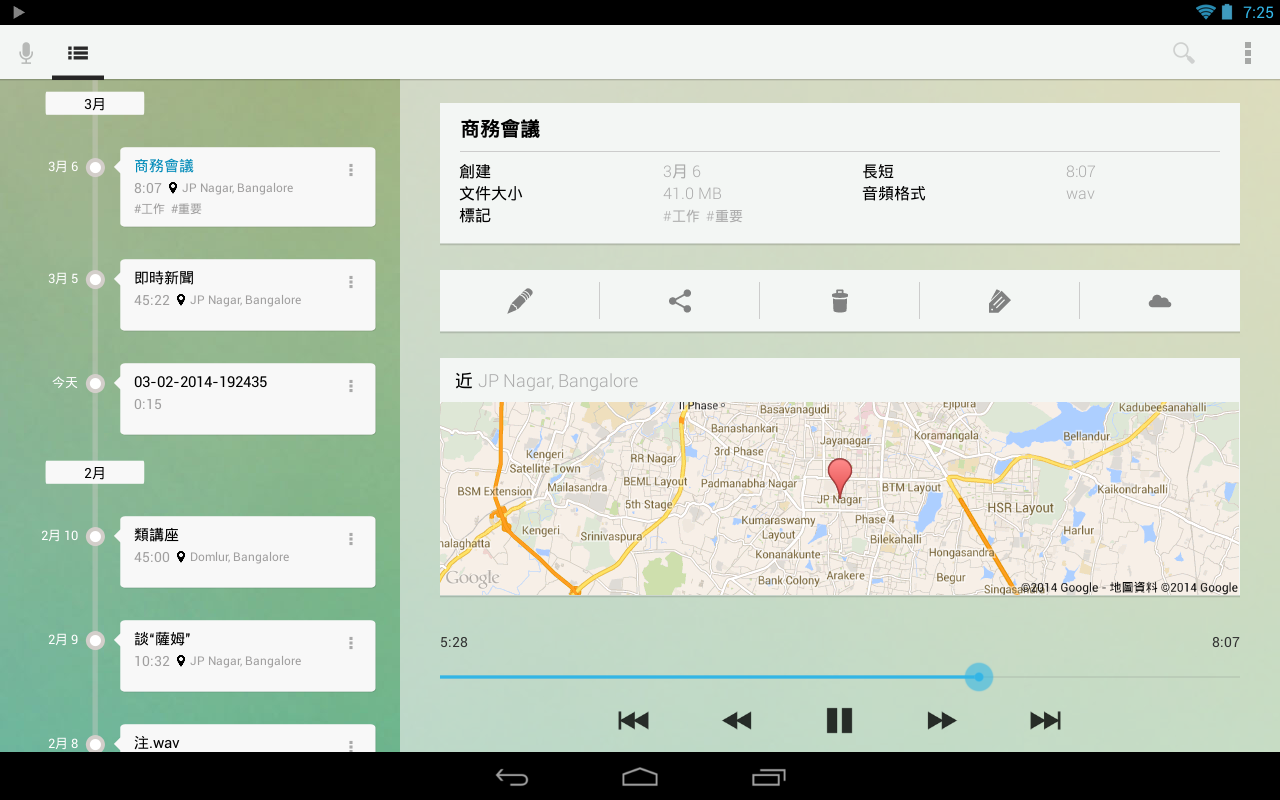Tap the play notification icon in status bar

(18, 12)
